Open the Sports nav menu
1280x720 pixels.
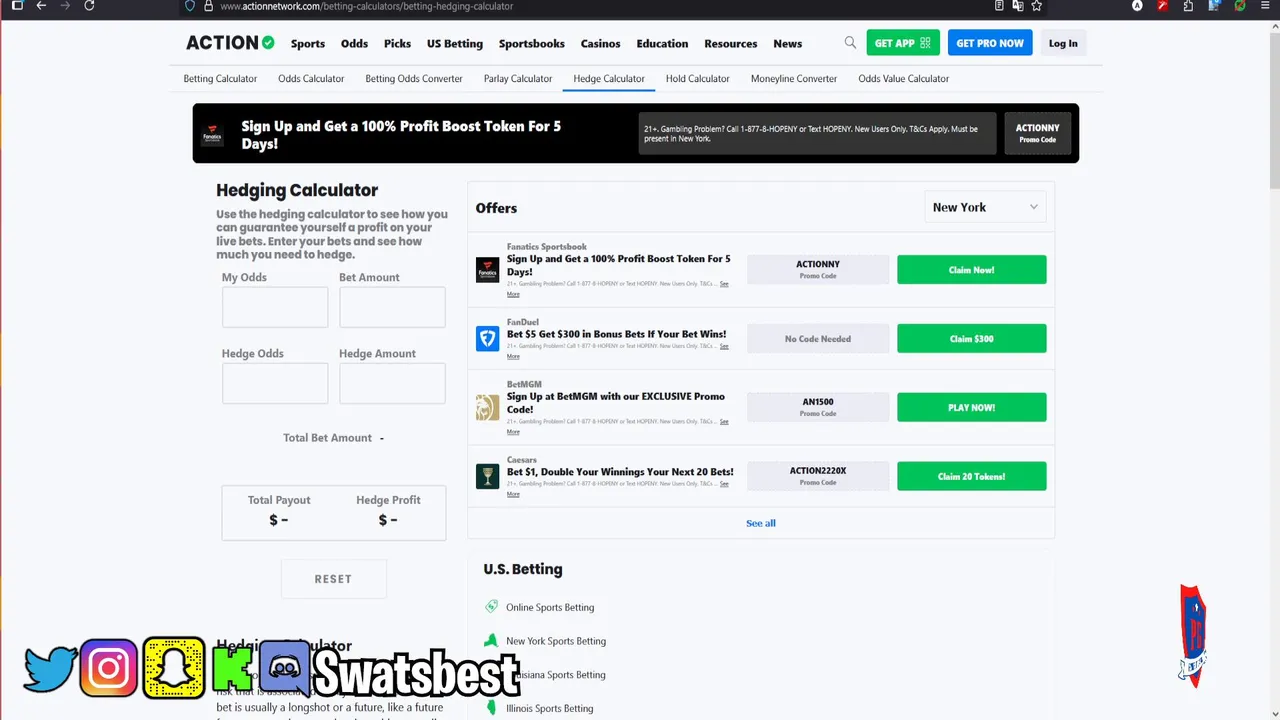click(308, 44)
